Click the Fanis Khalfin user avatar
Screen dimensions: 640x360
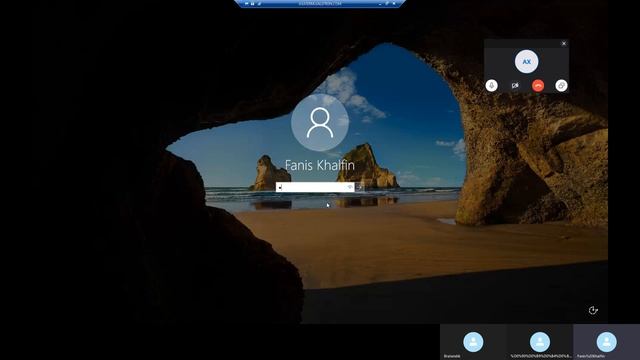tap(320, 122)
